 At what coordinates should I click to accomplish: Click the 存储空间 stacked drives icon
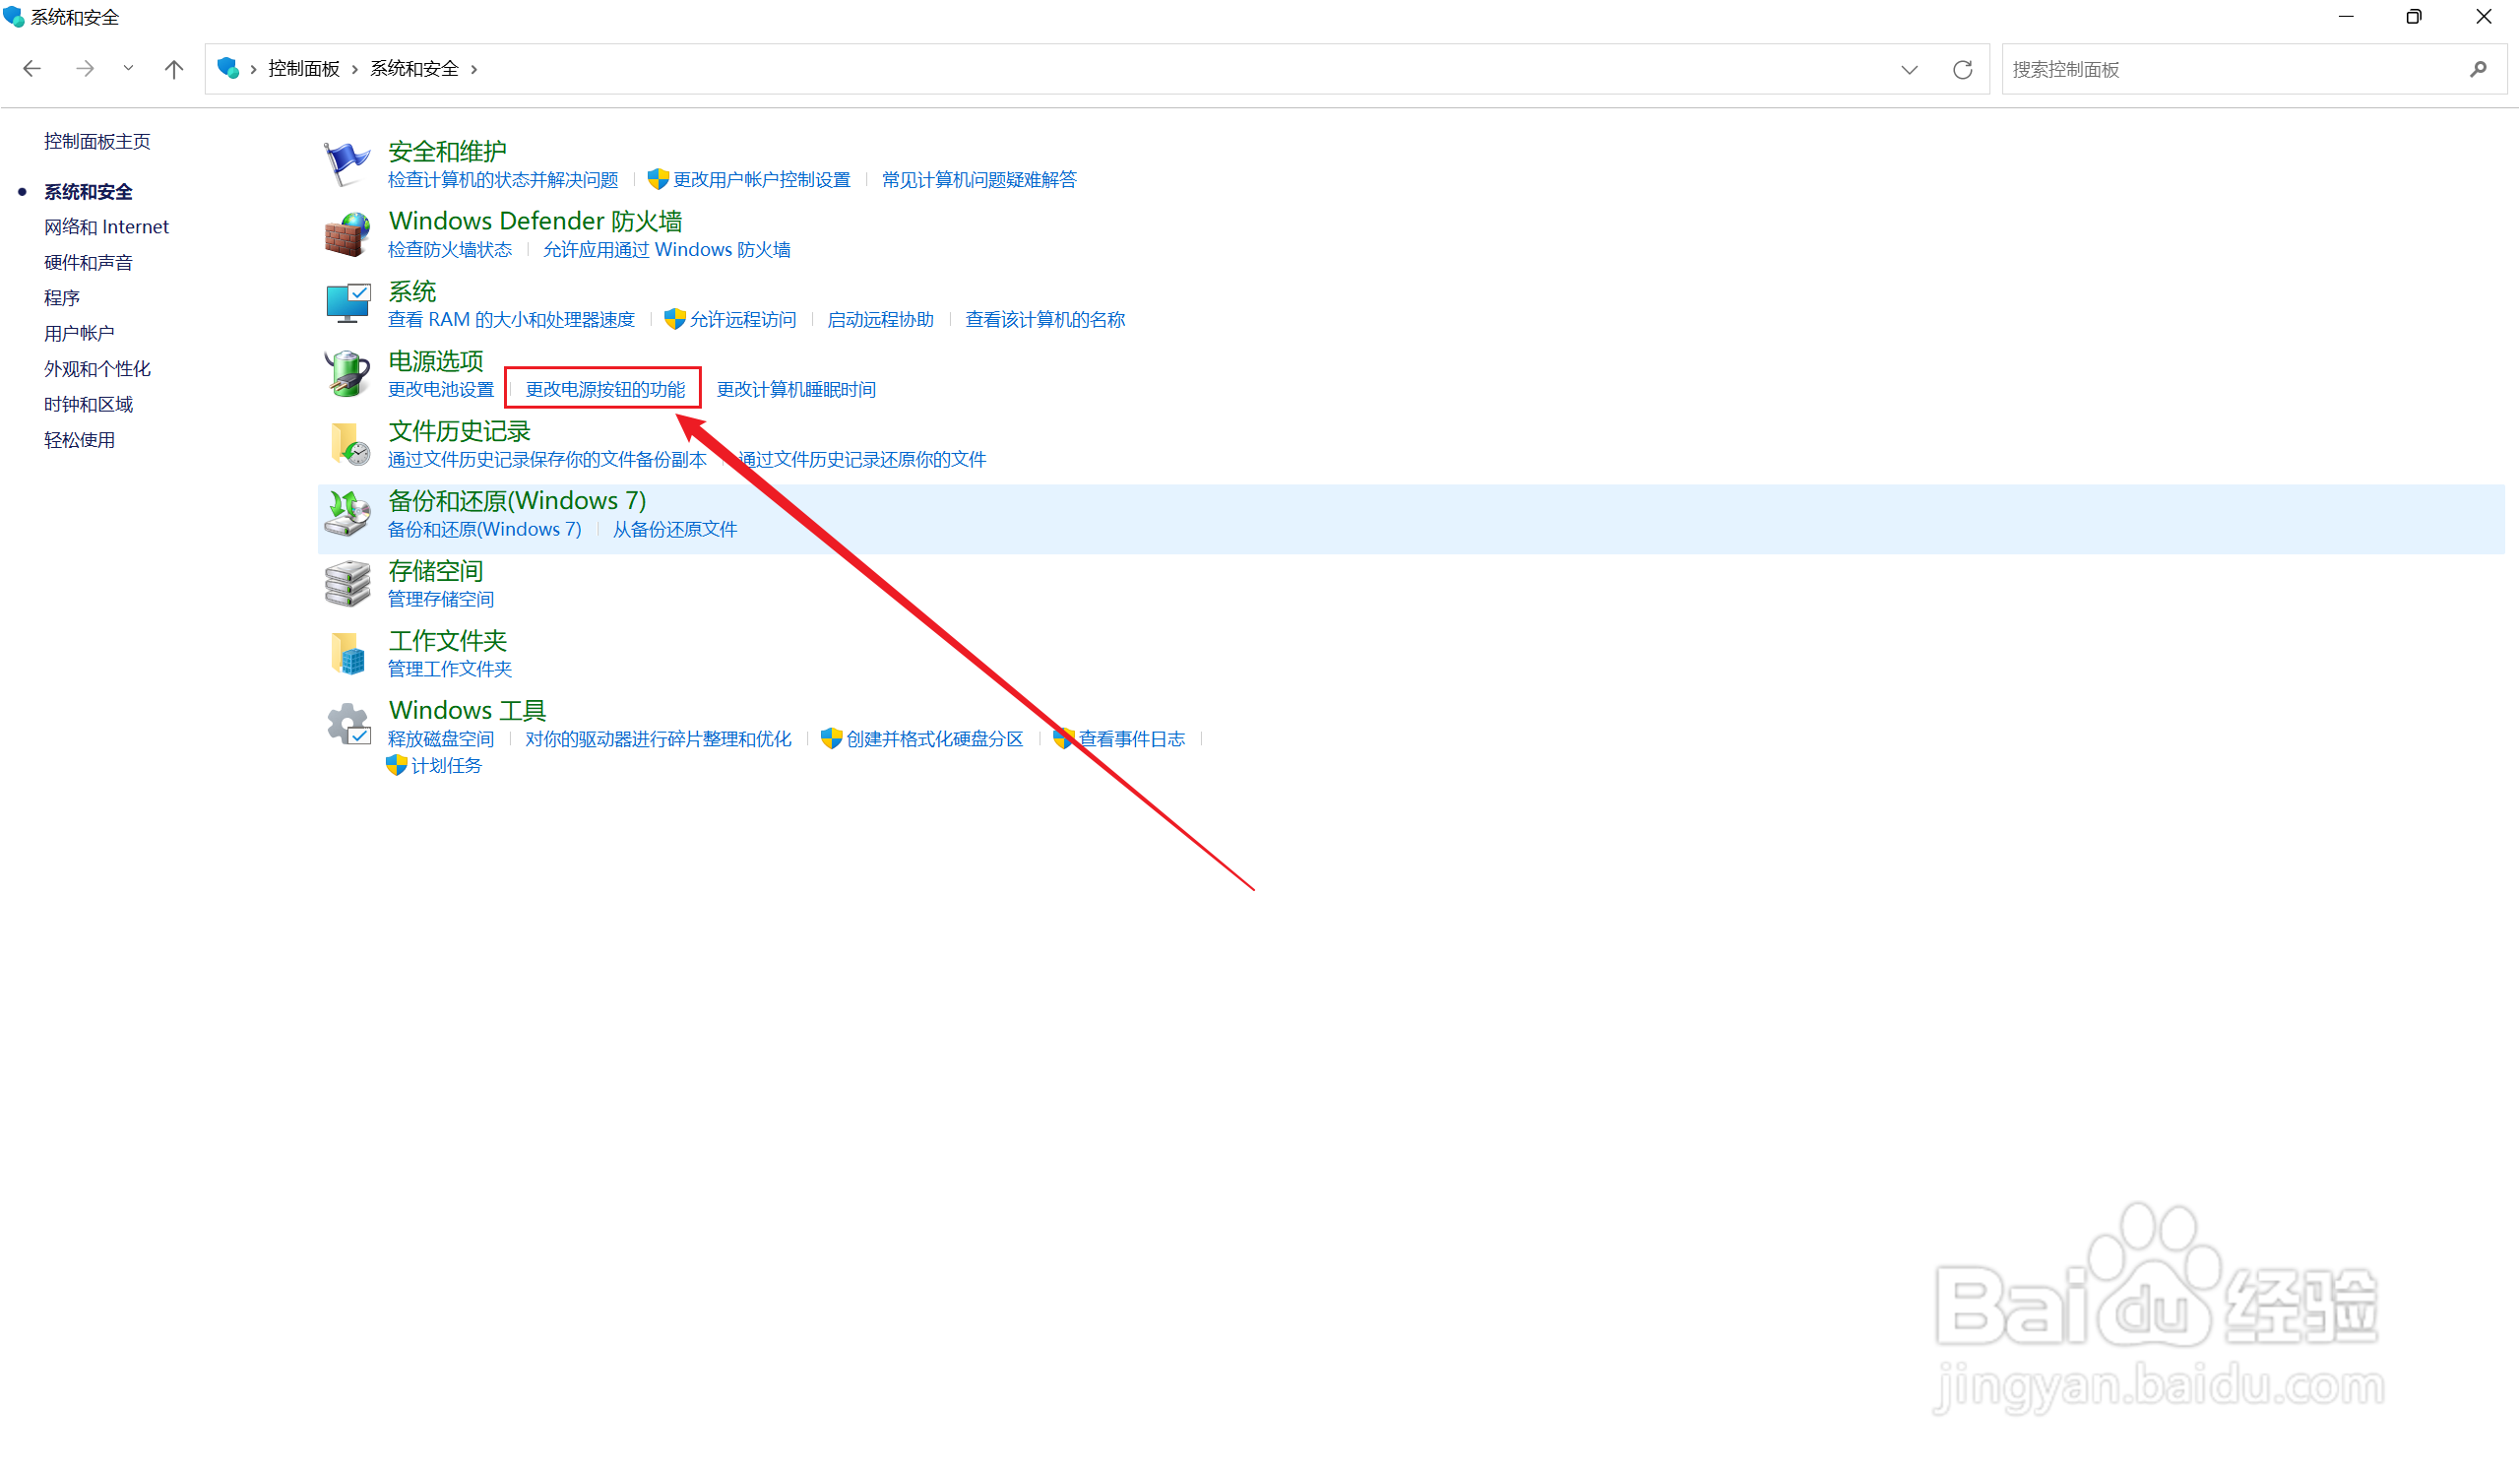pyautogui.click(x=347, y=583)
